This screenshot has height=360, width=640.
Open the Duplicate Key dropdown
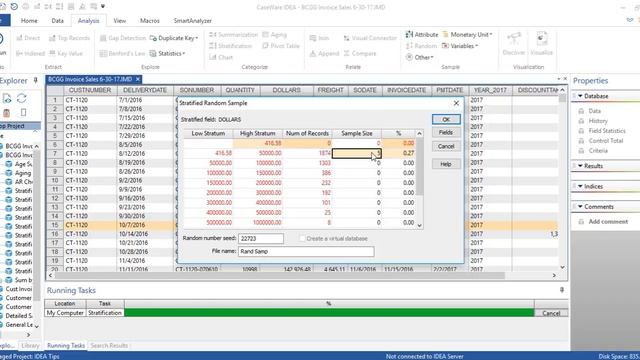click(x=174, y=38)
